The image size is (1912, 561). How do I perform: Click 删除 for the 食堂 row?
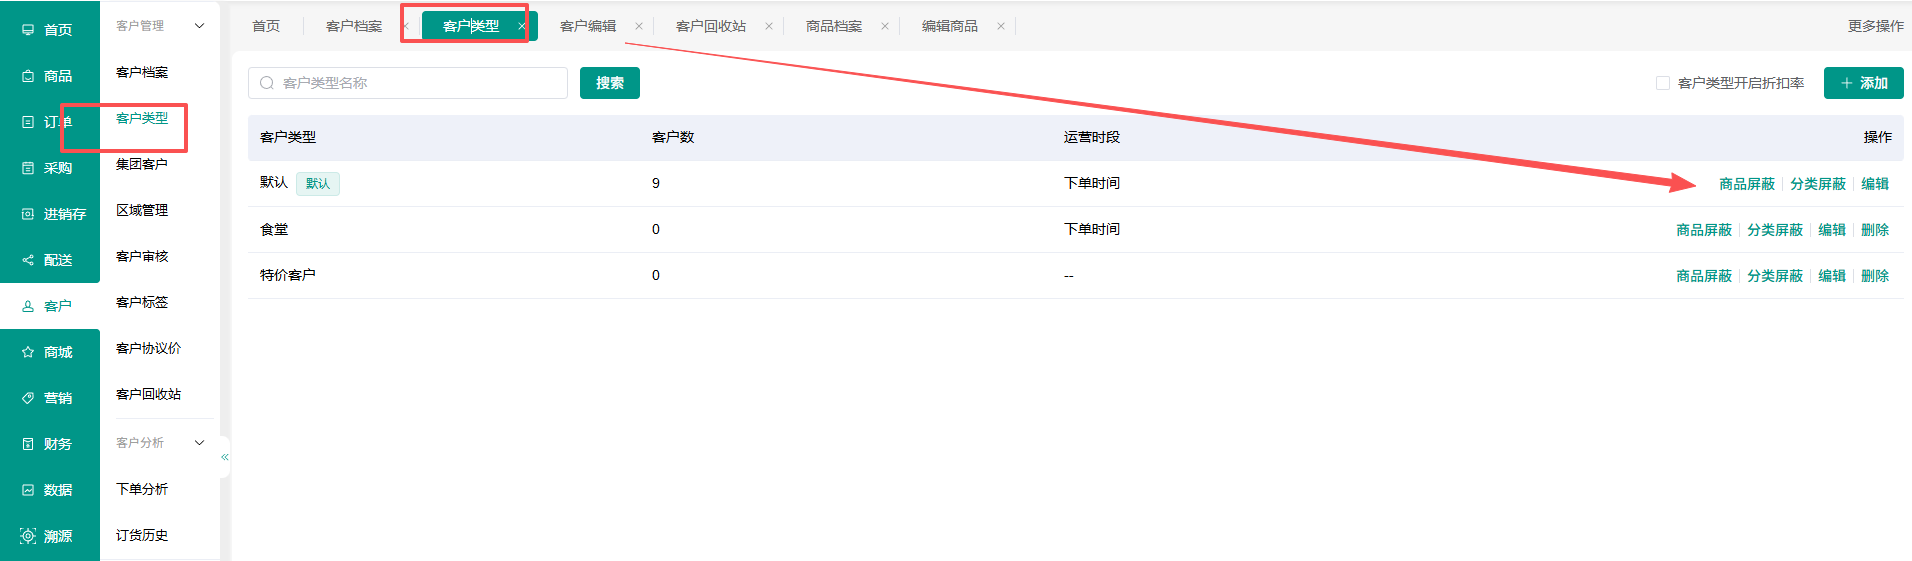(1875, 230)
